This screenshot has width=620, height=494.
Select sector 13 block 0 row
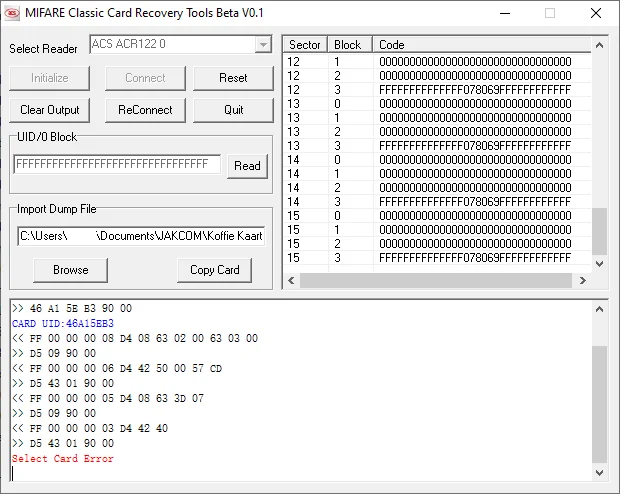point(437,104)
